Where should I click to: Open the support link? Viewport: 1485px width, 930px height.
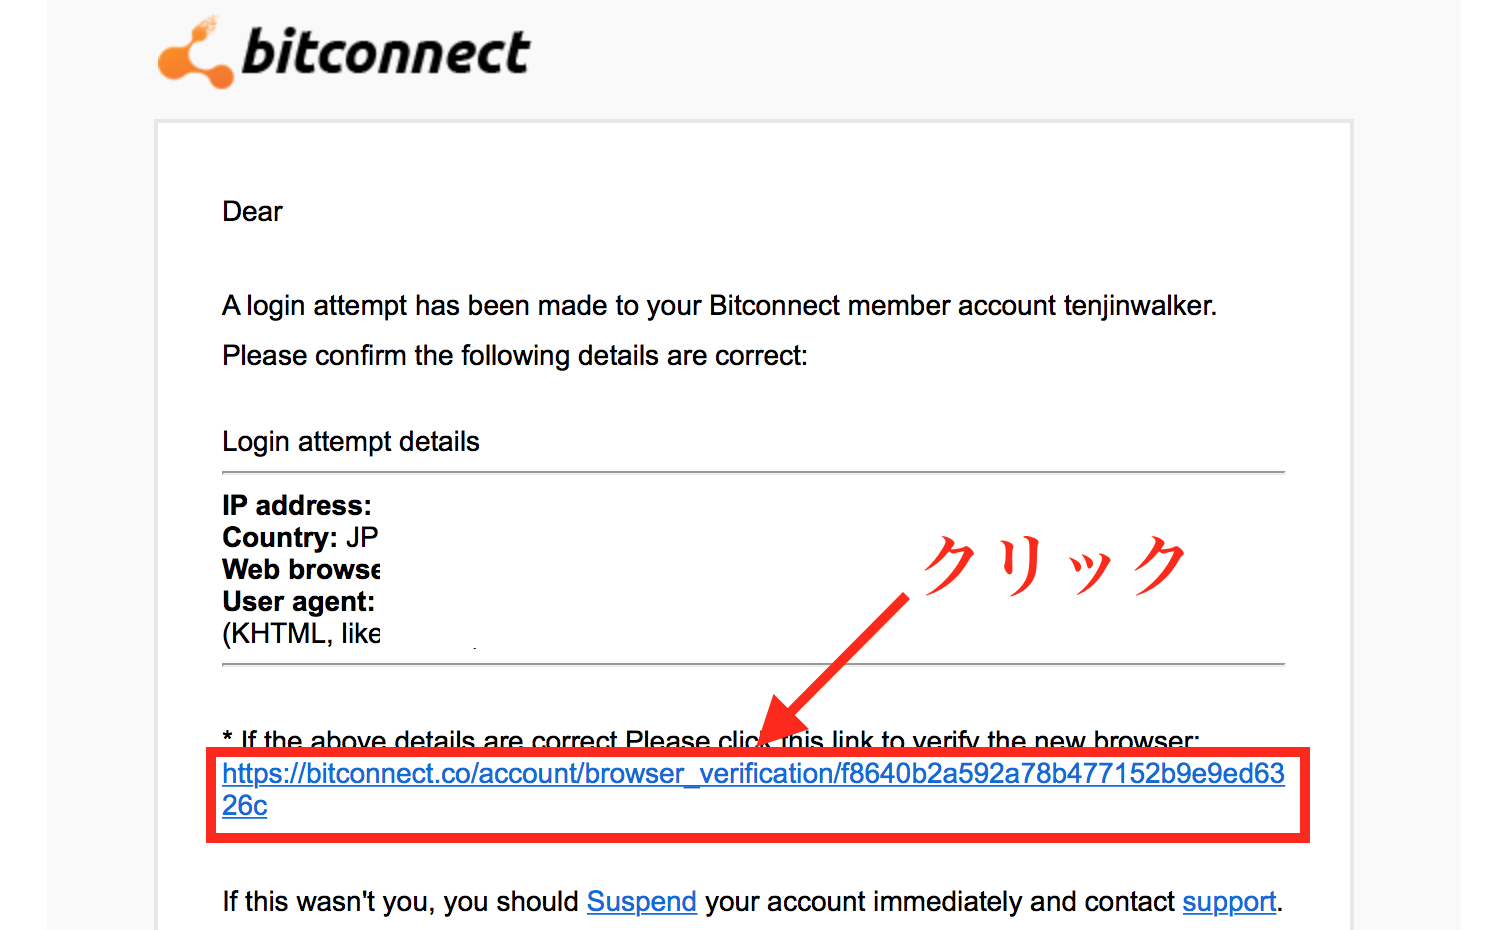point(1229,901)
